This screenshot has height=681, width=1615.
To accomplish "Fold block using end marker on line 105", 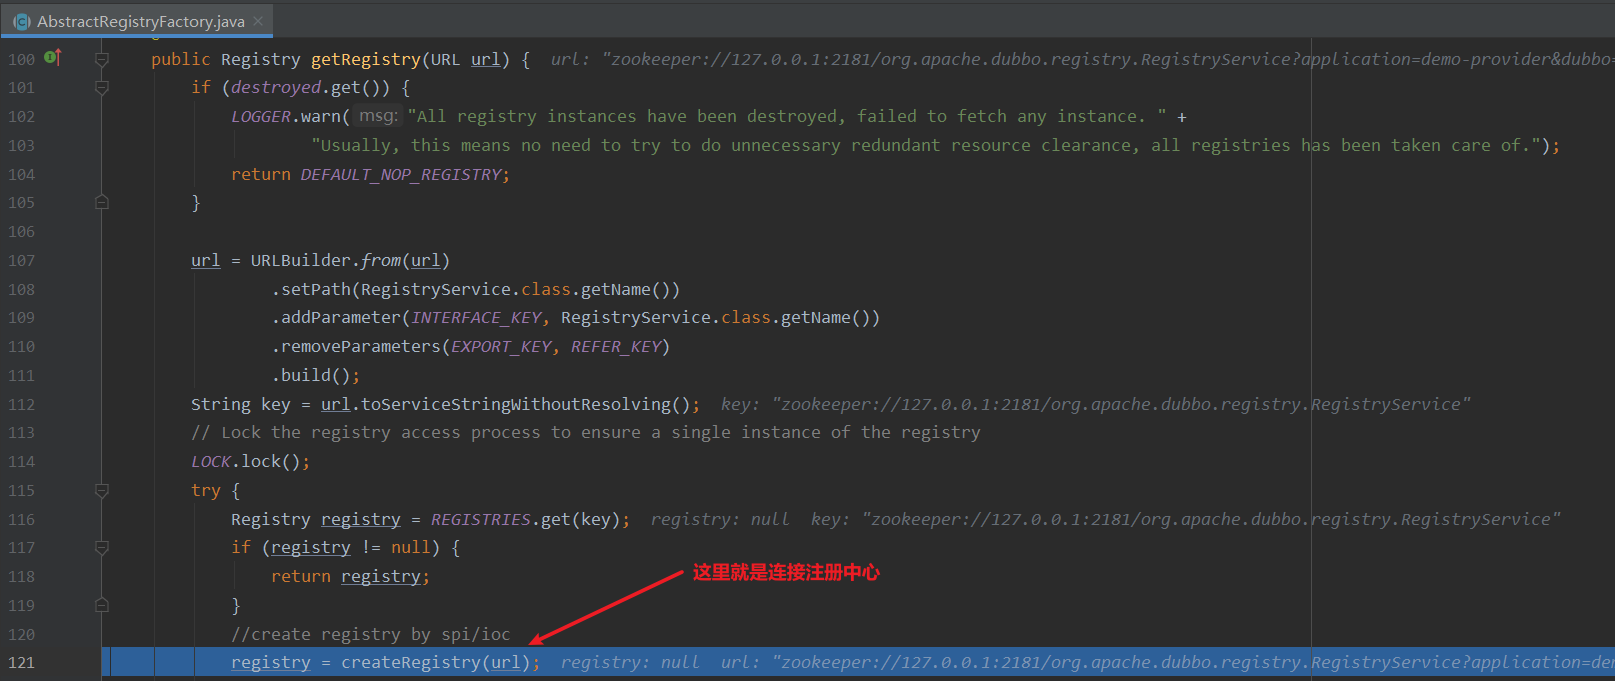I will pyautogui.click(x=102, y=203).
